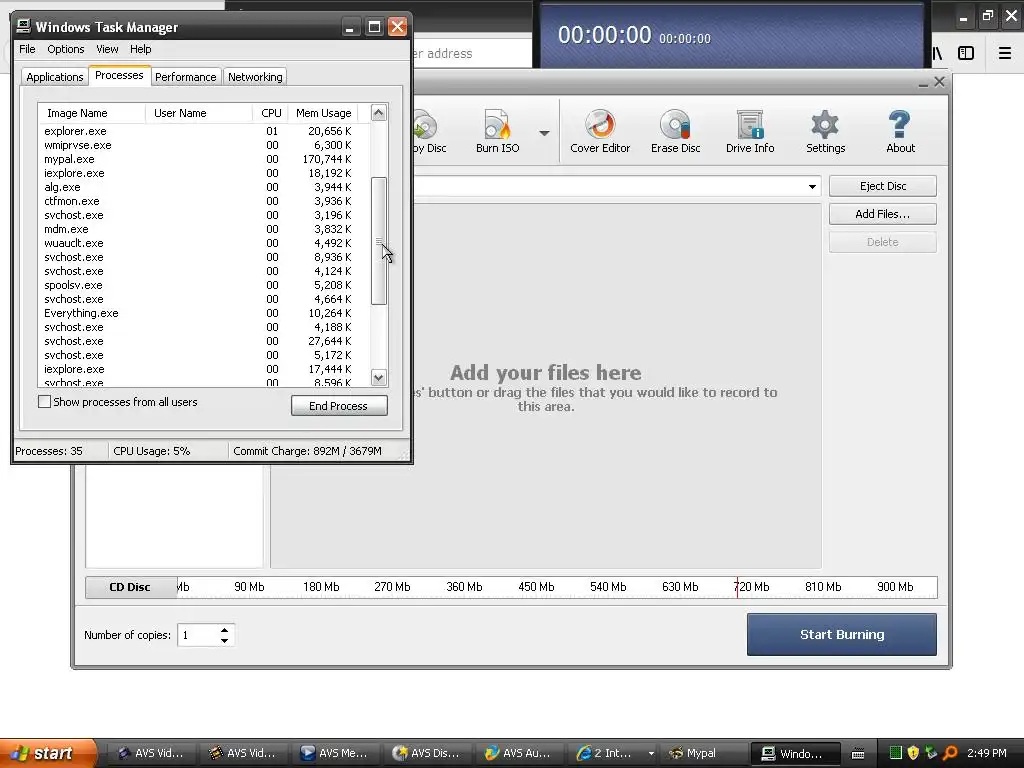The height and width of the screenshot is (768, 1024).
Task: Toggle the browser sidebar icon
Action: 966,53
